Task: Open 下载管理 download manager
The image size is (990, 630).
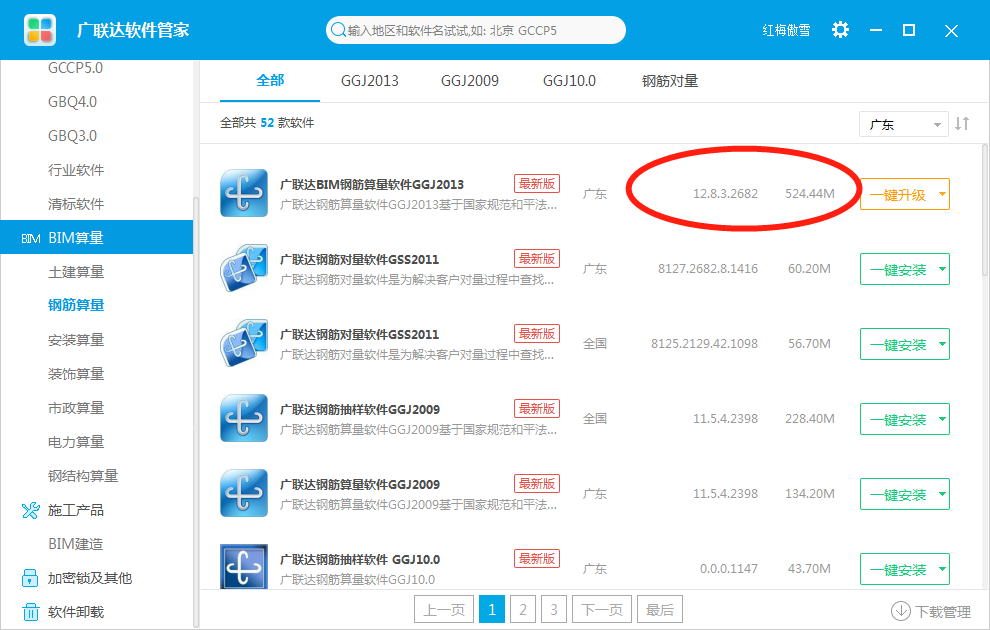Action: (931, 611)
